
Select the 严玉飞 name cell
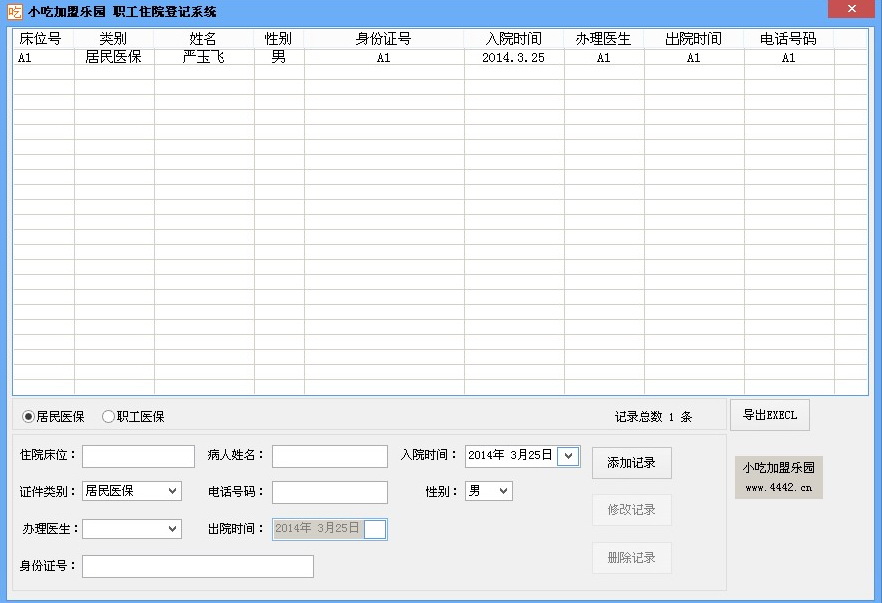(204, 57)
